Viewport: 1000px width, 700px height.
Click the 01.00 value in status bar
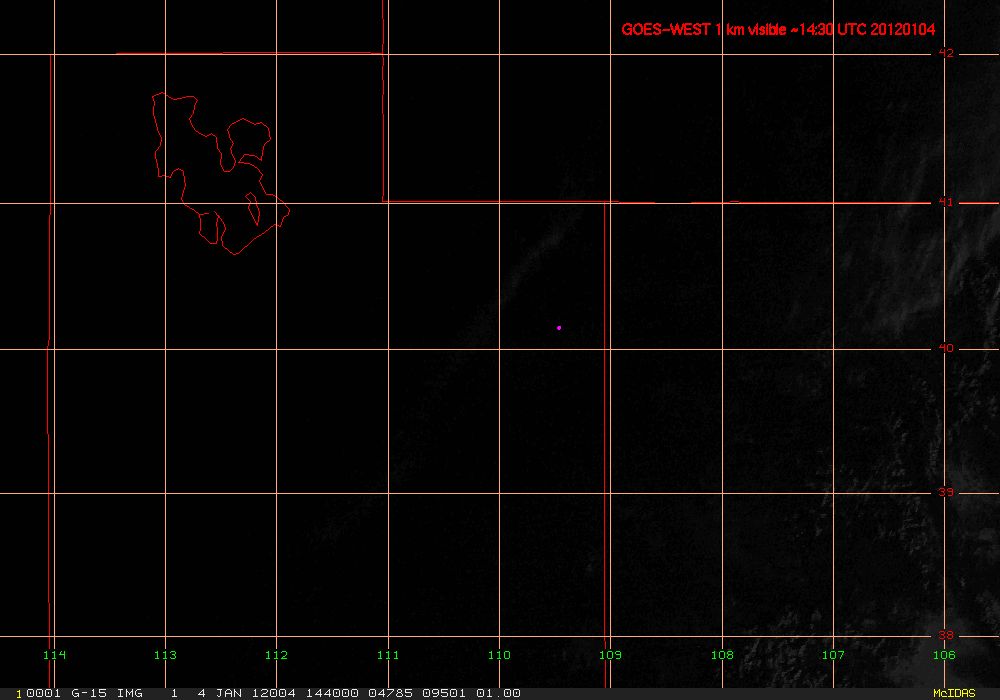[499, 693]
